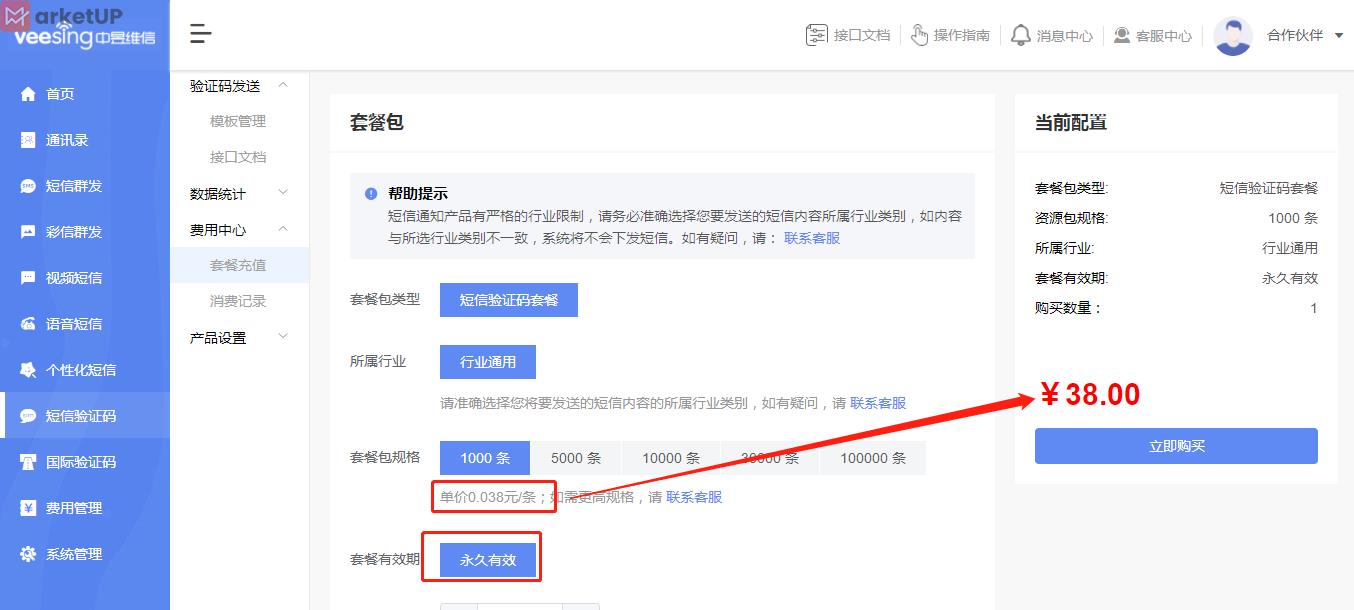Image resolution: width=1354 pixels, height=610 pixels.
Task: Click the 短信群发 sidebar icon
Action: 28,186
